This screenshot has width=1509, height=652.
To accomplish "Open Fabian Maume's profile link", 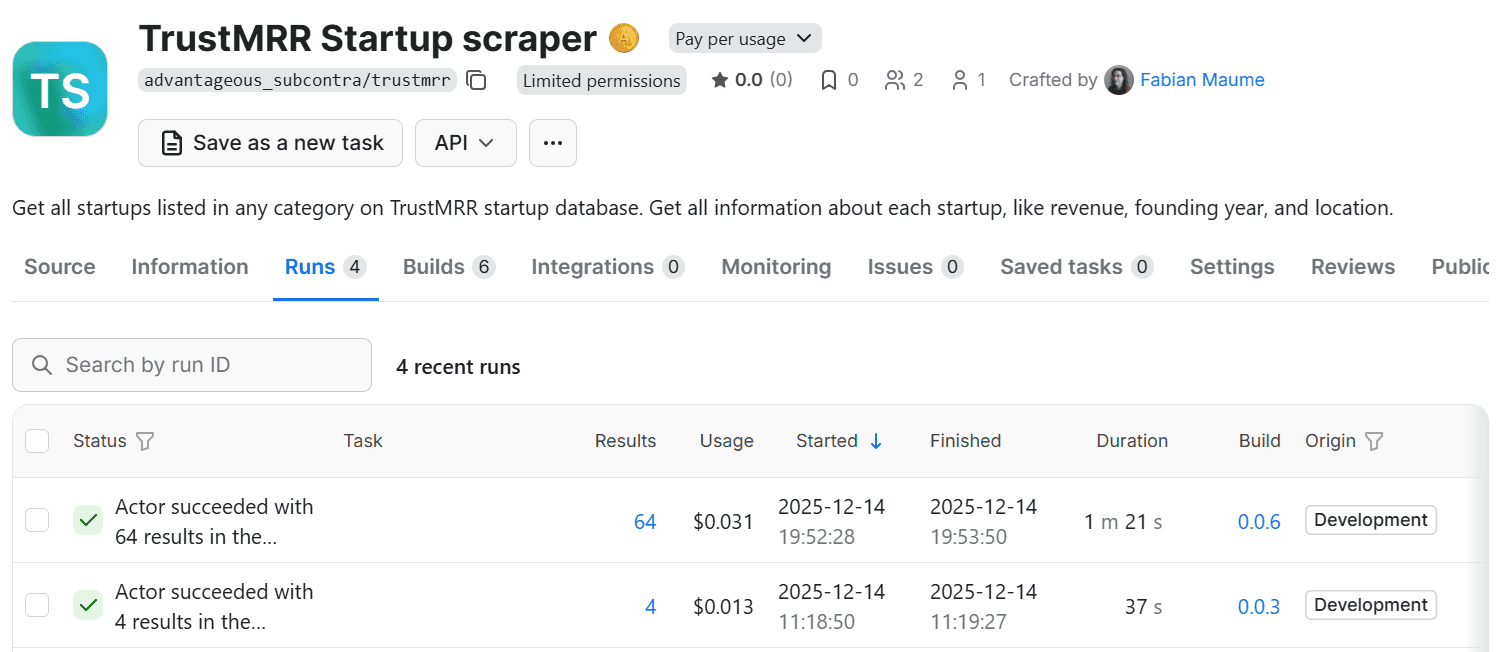I will tap(1202, 80).
